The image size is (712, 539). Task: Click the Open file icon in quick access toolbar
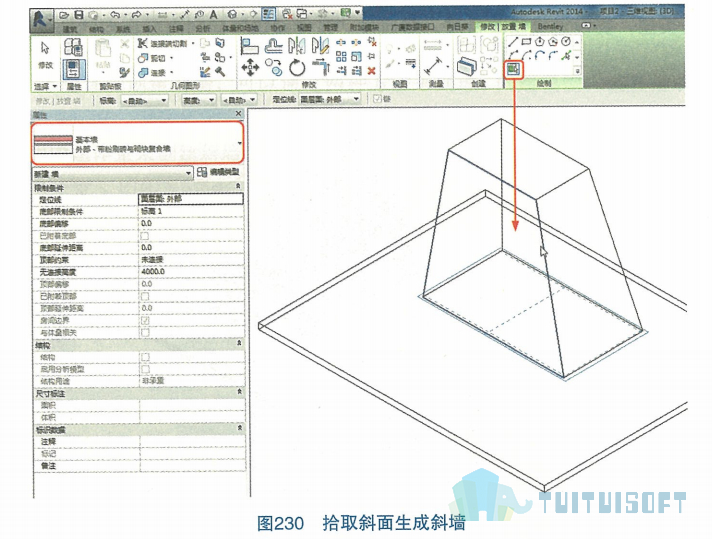[x=64, y=15]
